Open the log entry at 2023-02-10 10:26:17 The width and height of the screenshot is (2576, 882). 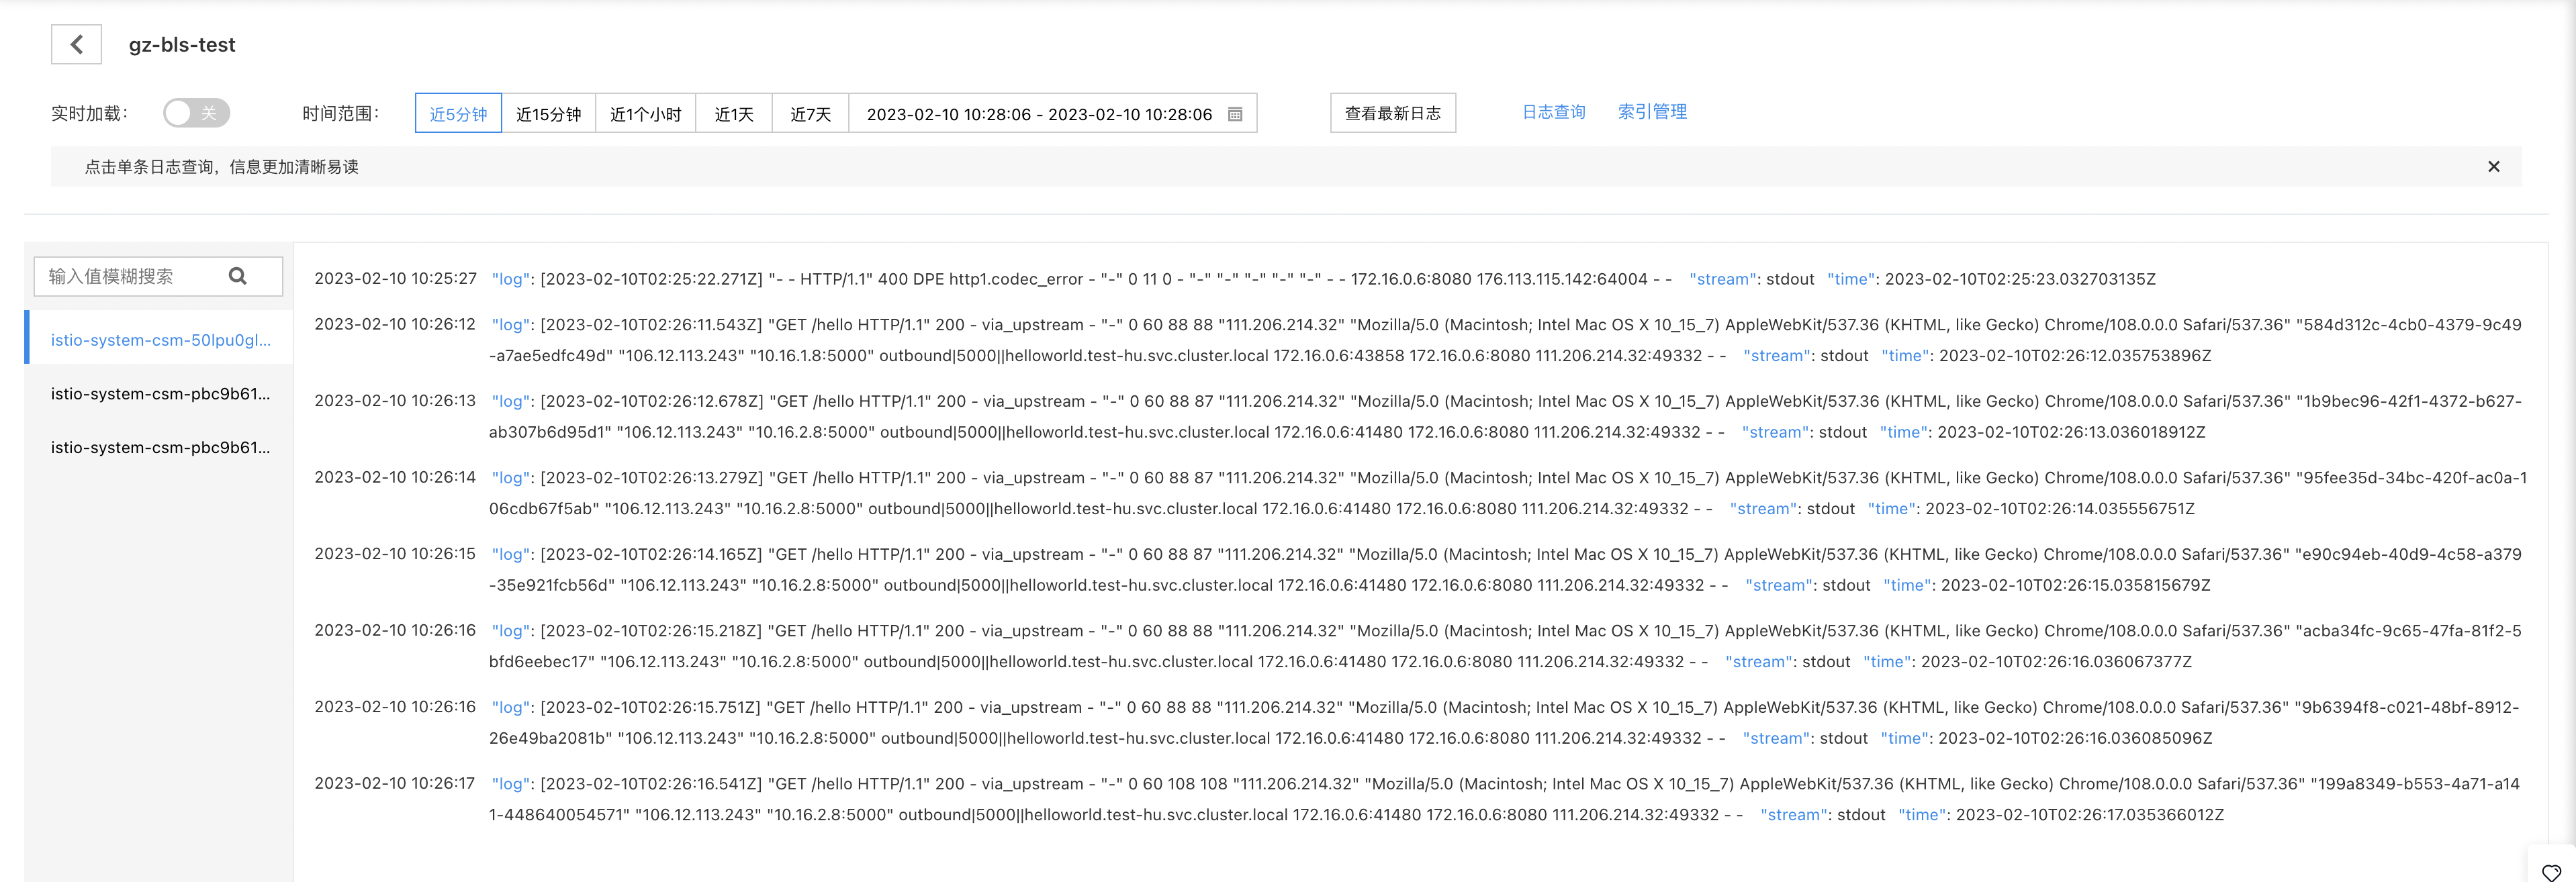pos(1417,799)
